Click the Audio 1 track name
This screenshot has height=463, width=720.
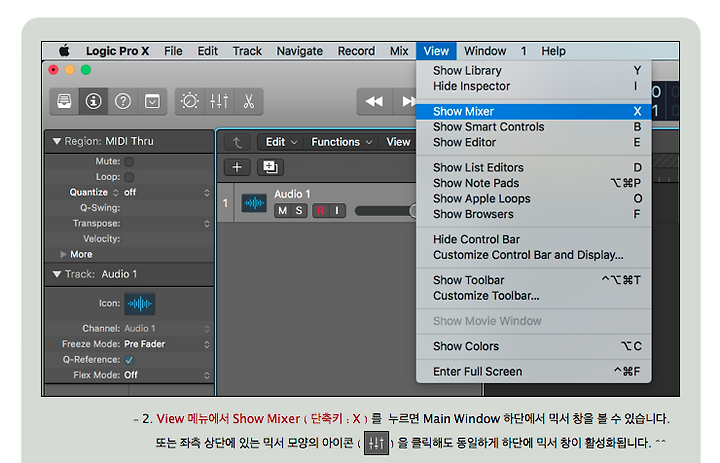(x=292, y=194)
